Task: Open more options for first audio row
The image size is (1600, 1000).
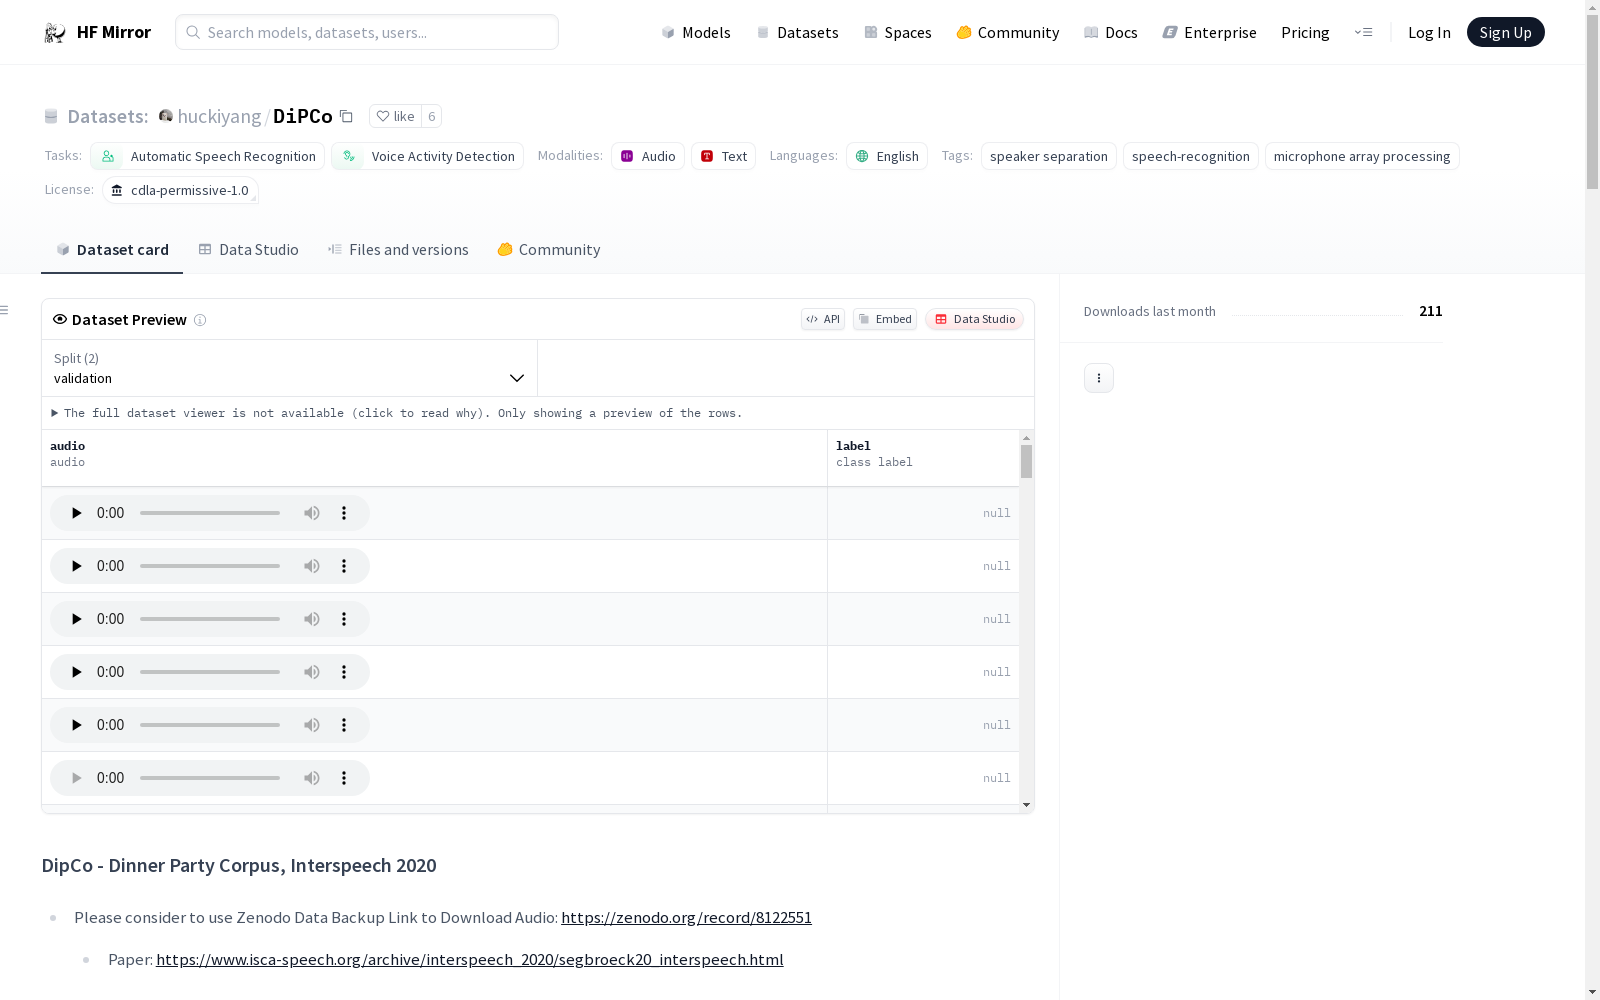Action: click(x=344, y=513)
